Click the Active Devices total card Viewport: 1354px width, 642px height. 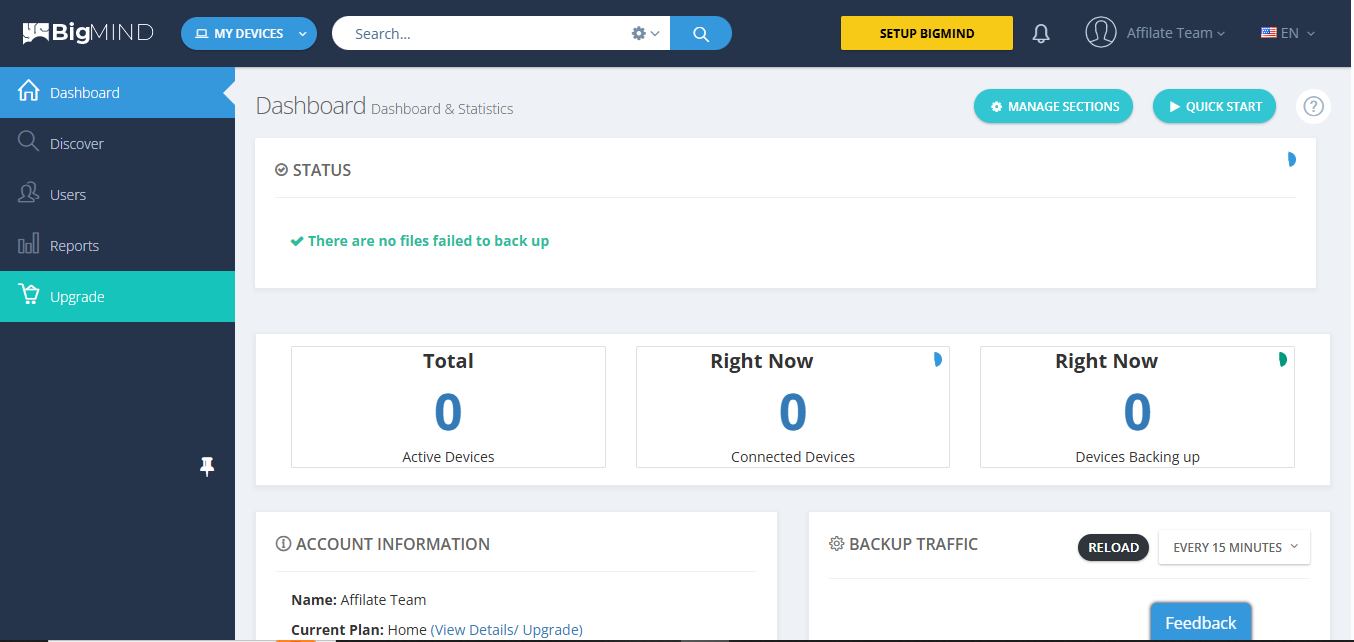[x=448, y=407]
